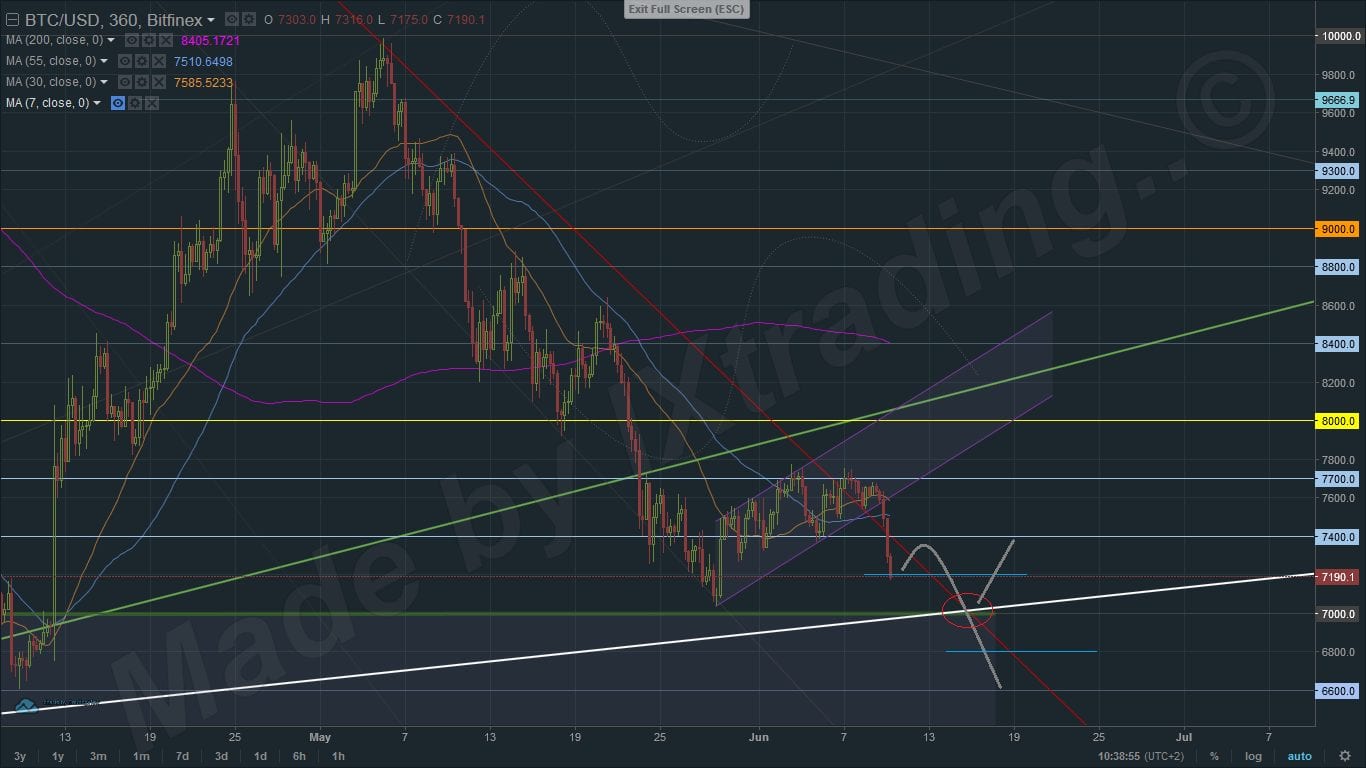The width and height of the screenshot is (1366, 768).
Task: Open the MA 200 indicator settings gear
Action: (x=147, y=40)
